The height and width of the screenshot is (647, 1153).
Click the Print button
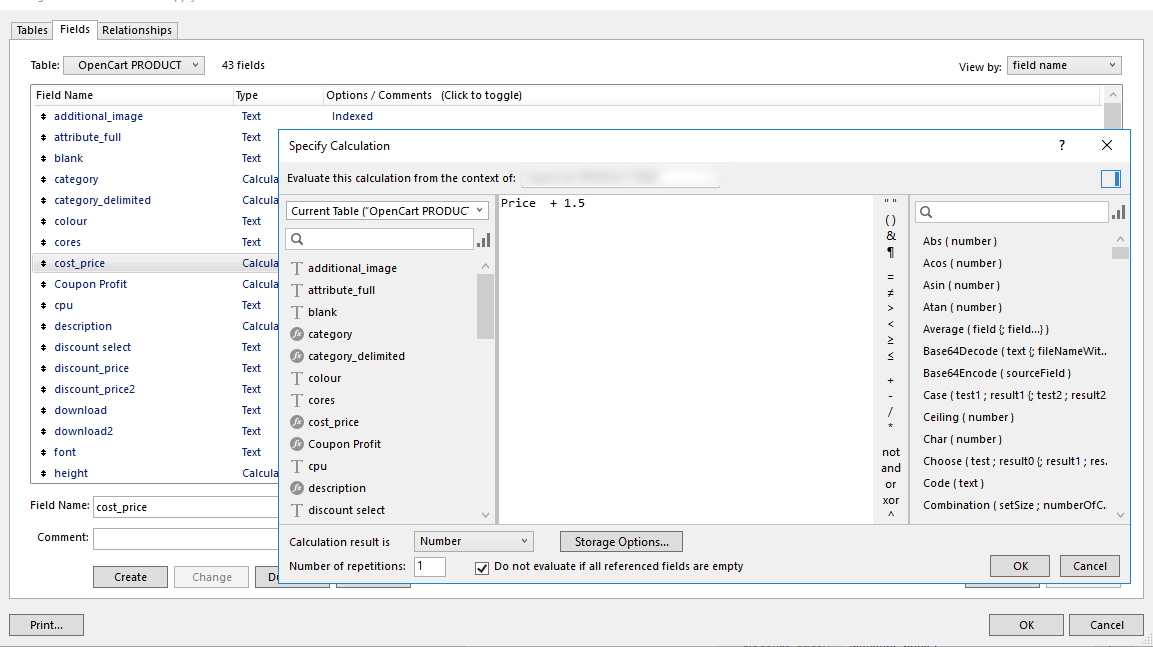[x=46, y=625]
